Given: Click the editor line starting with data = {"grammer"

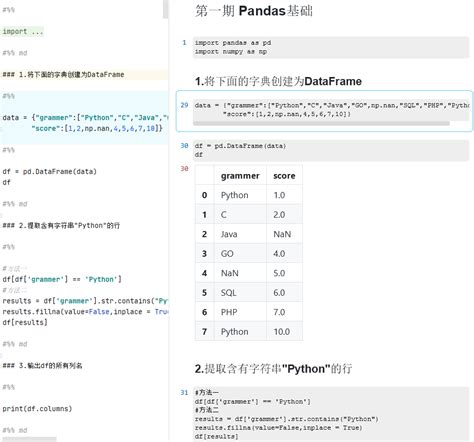Looking at the screenshot, I should click(85, 118).
